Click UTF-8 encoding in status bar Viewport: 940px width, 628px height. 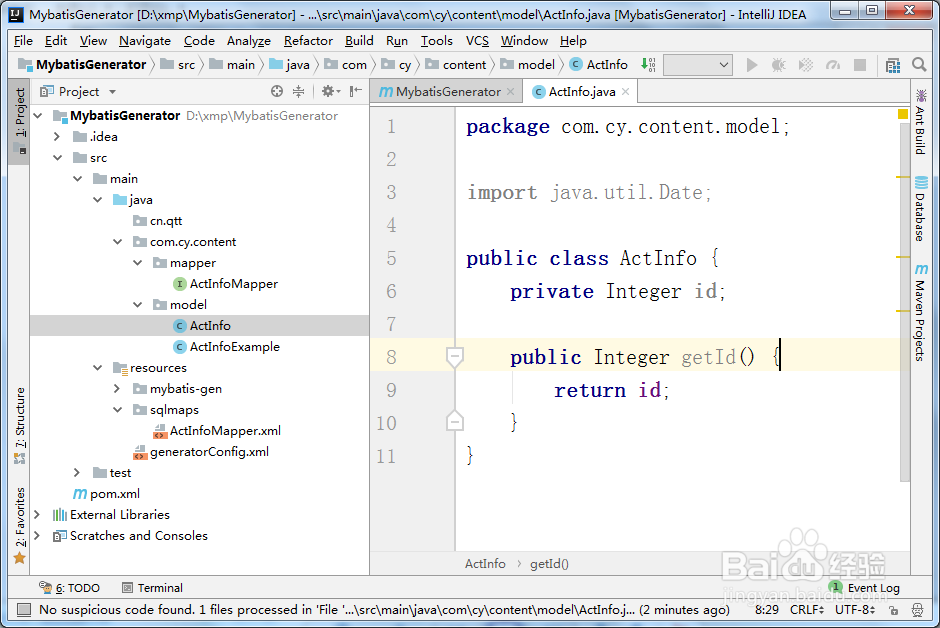(855, 610)
